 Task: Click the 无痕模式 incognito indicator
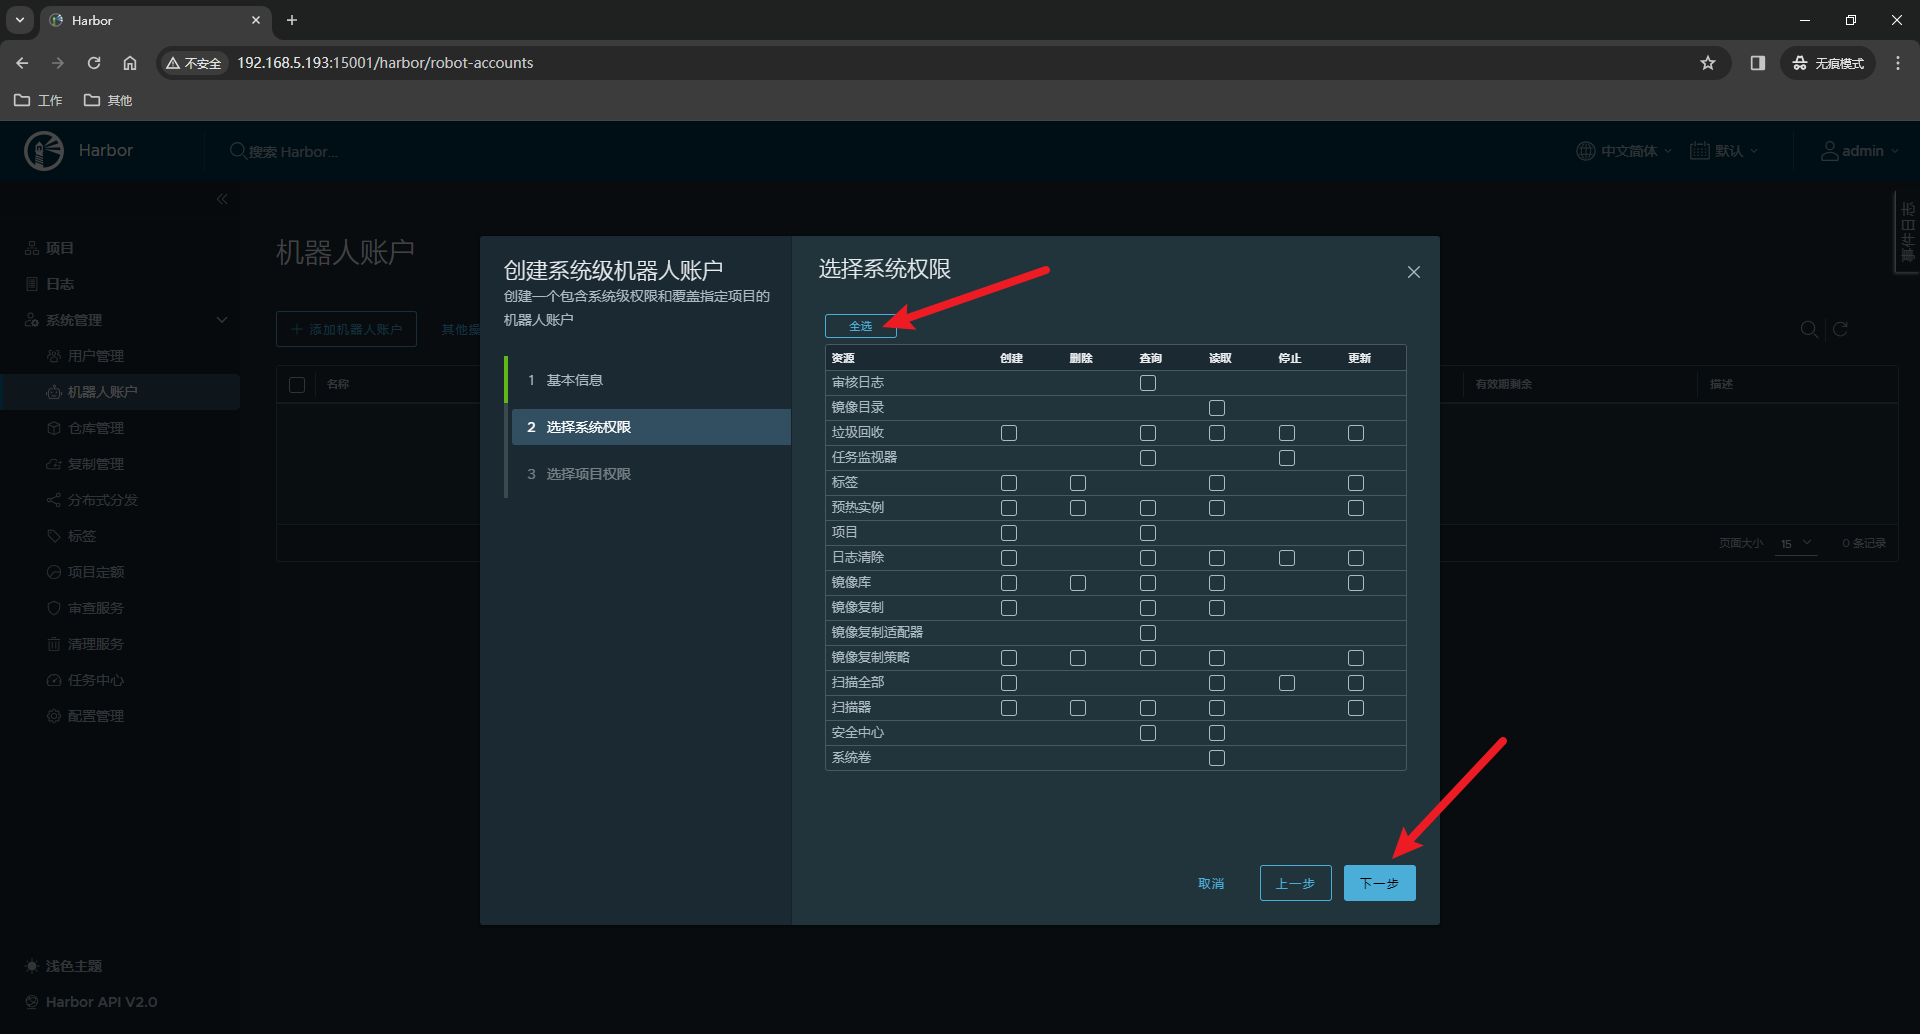1828,63
